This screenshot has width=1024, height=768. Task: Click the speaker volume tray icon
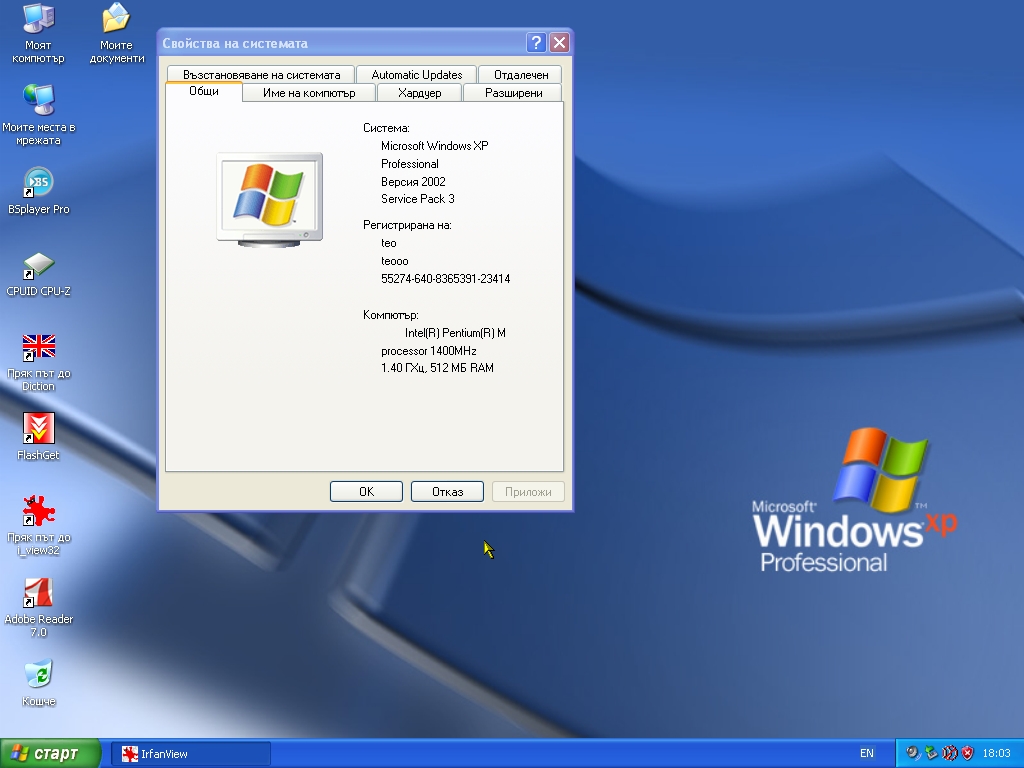912,753
